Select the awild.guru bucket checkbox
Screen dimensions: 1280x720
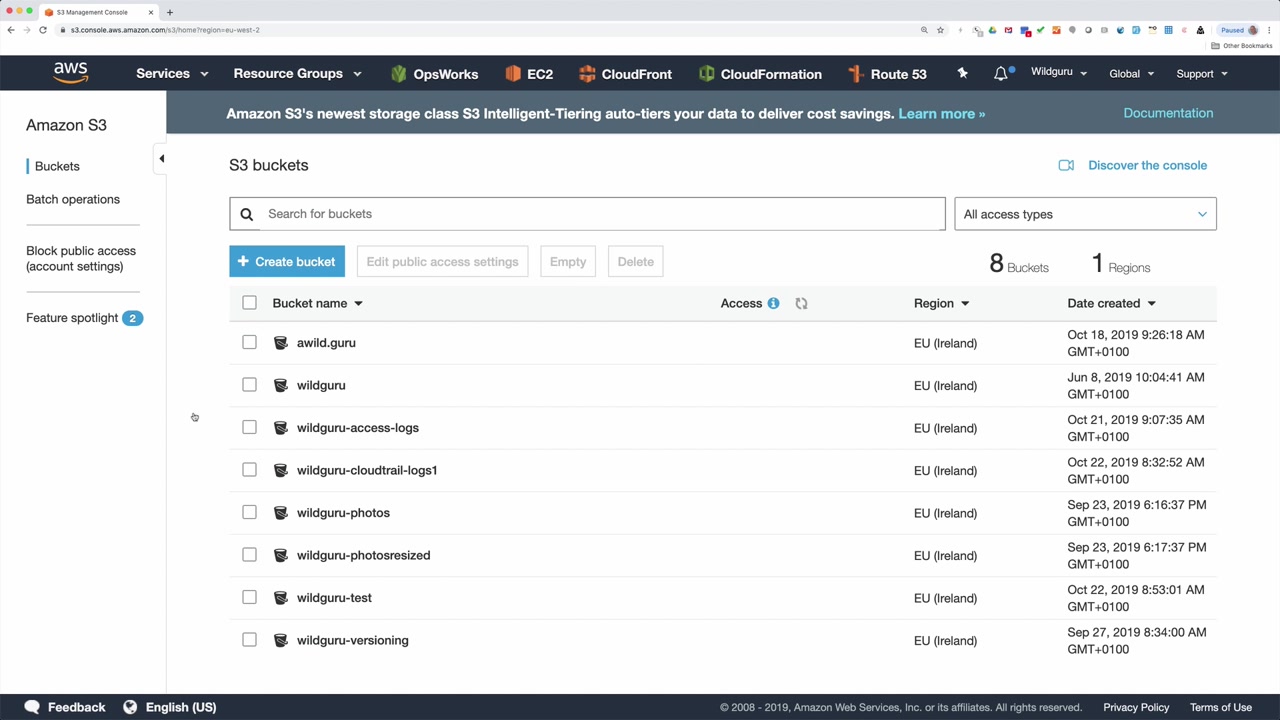tap(249, 343)
